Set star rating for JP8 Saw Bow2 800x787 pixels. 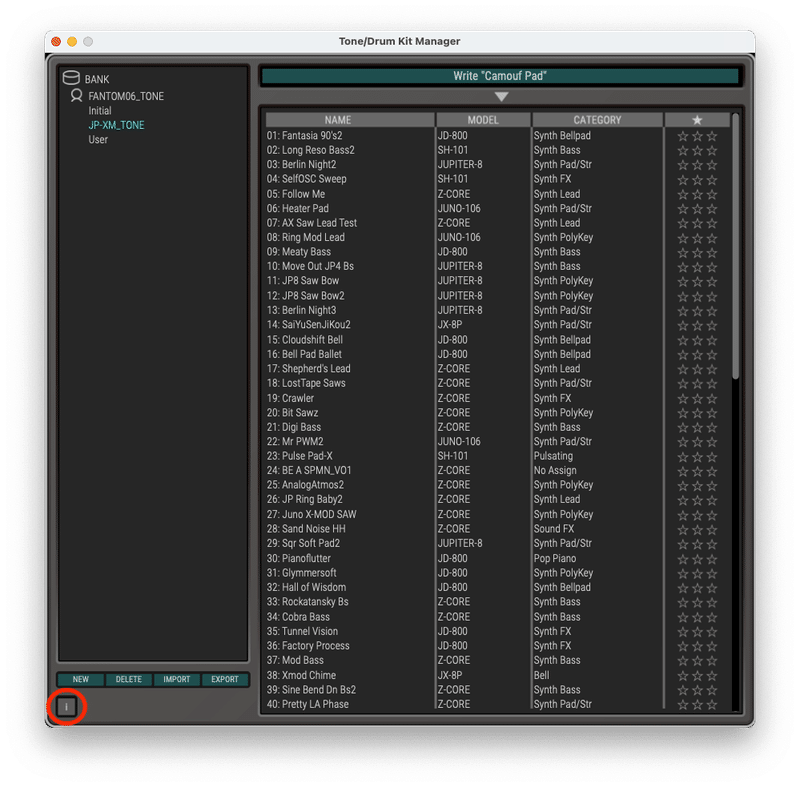697,296
